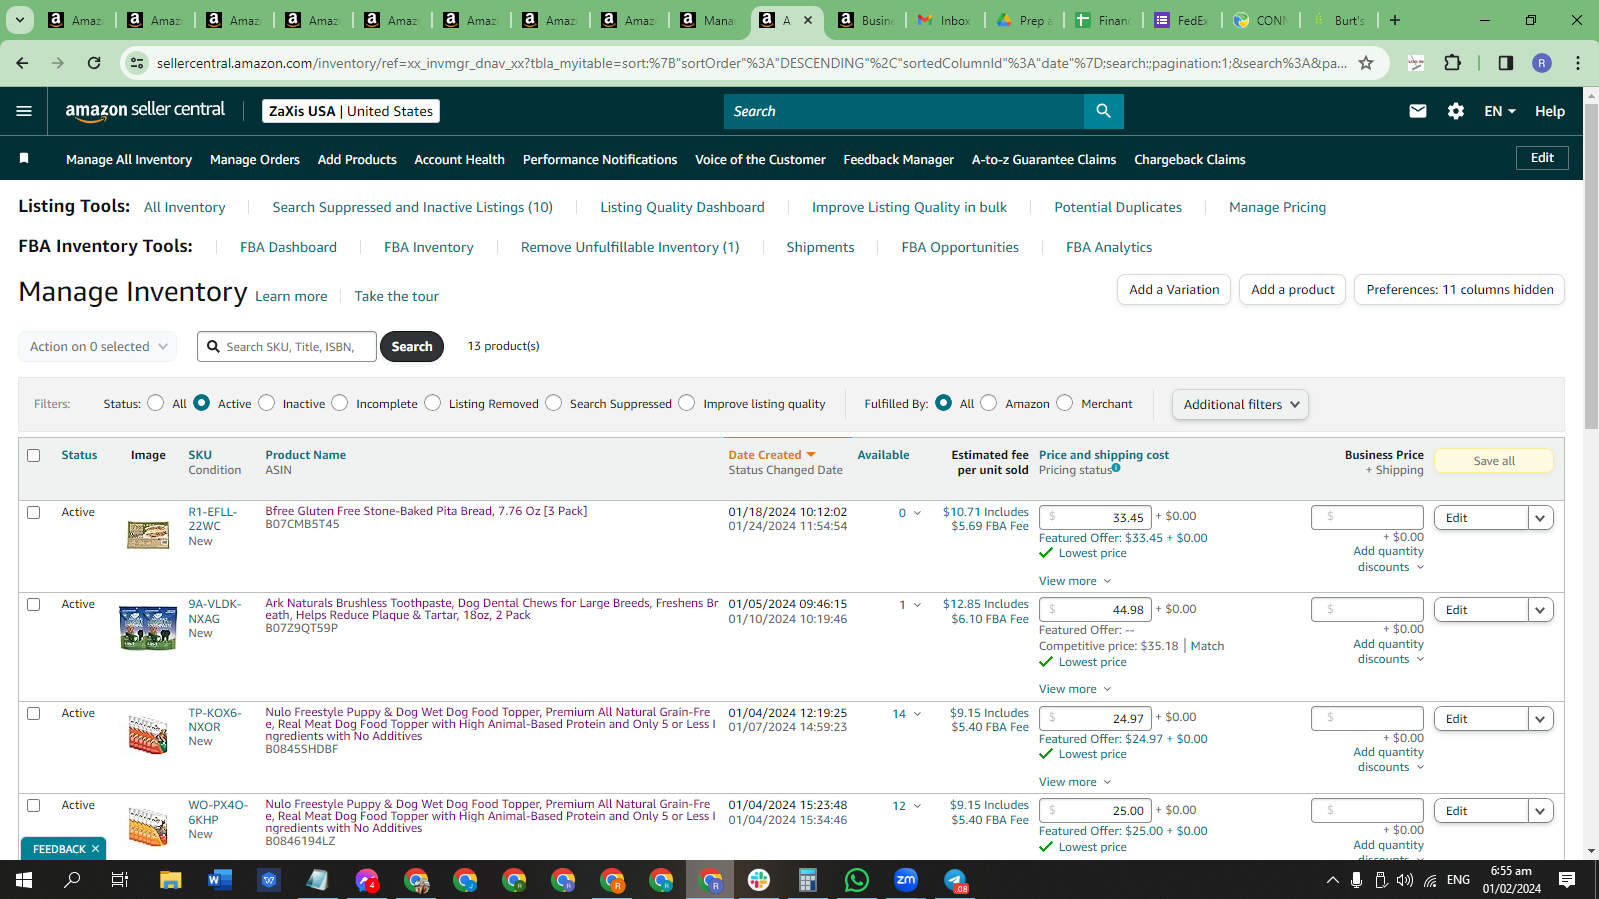Image resolution: width=1599 pixels, height=899 pixels.
Task: Open Windows Start menu
Action: [24, 880]
